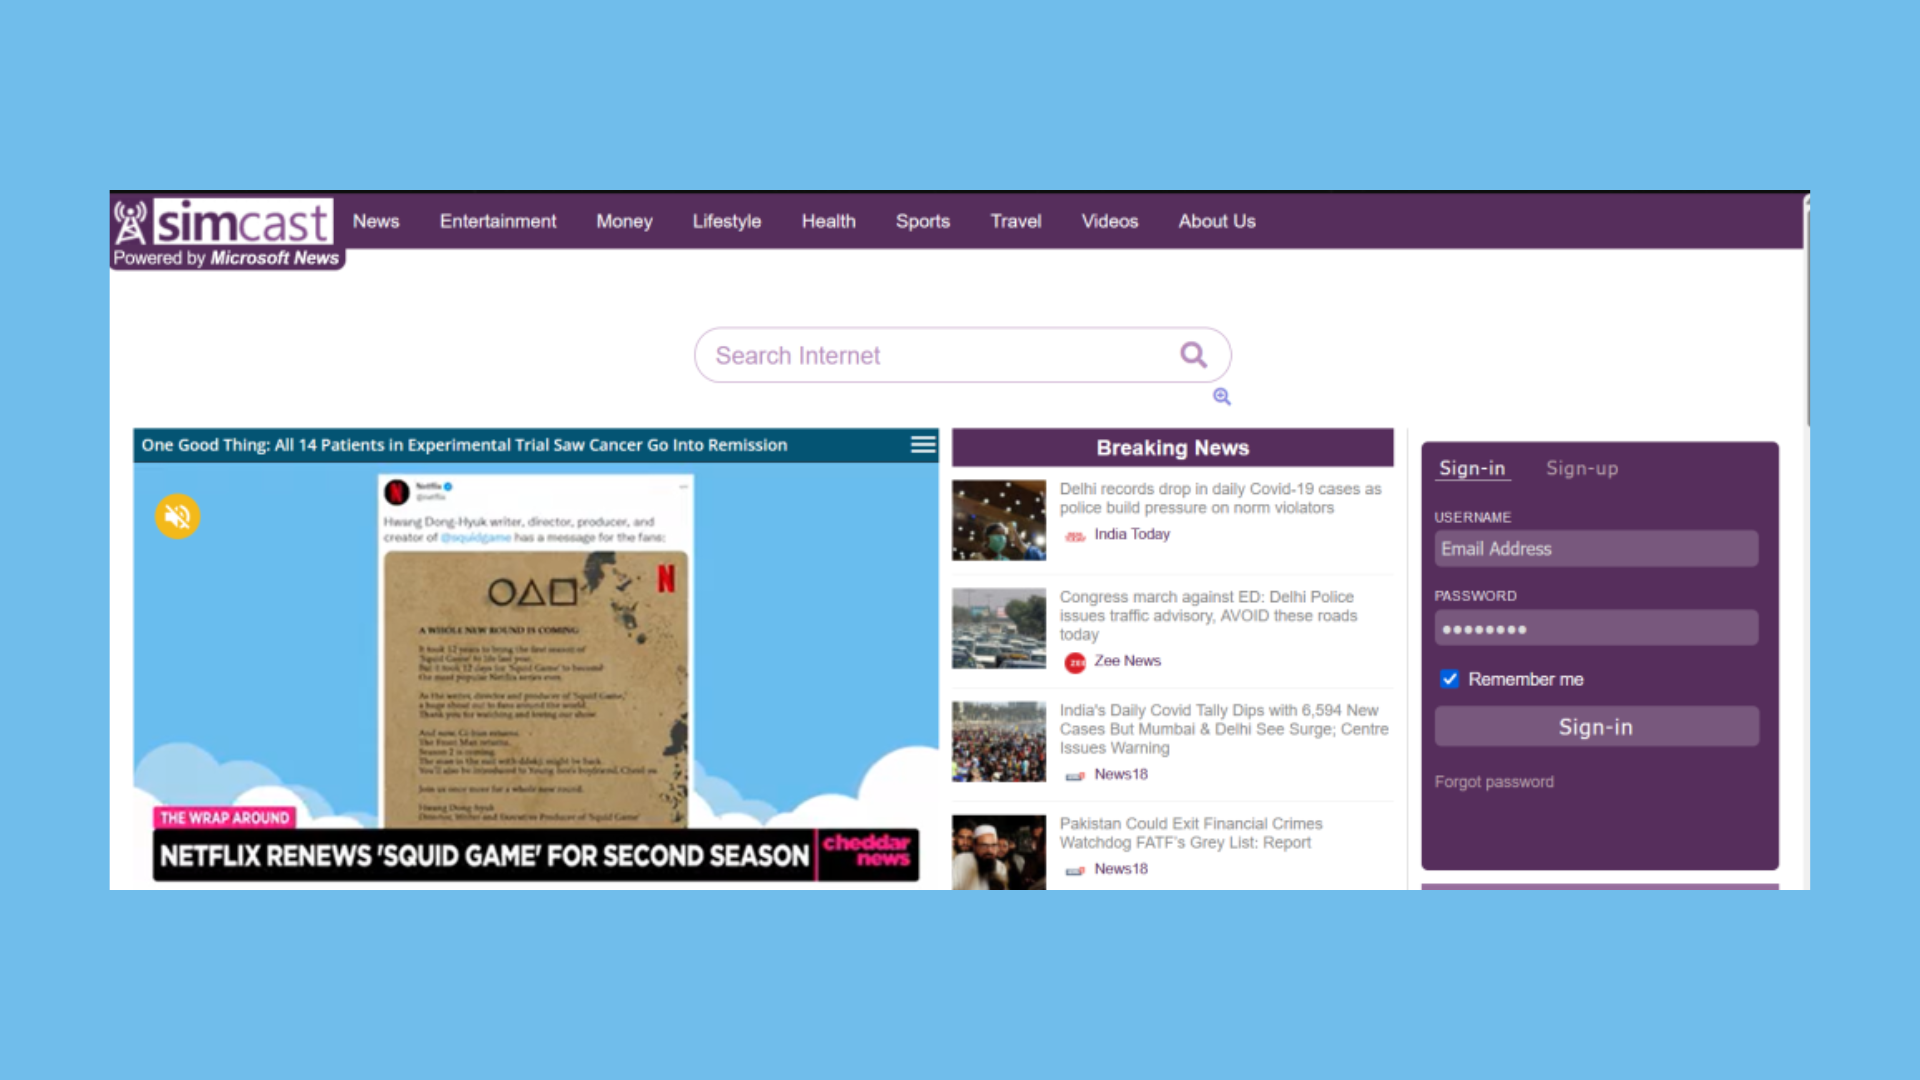The width and height of the screenshot is (1920, 1080).
Task: Click the crowd photo thumbnail for Covid tally
Action: click(999, 741)
